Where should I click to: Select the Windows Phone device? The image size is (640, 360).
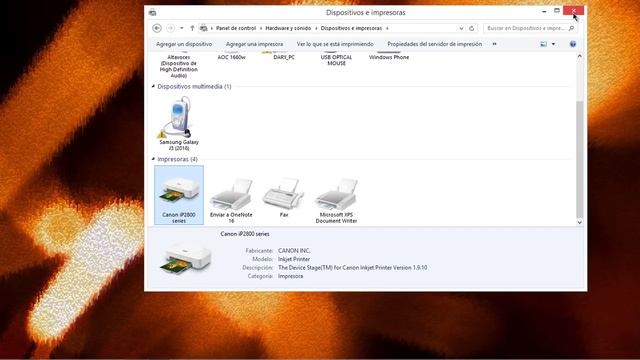(389, 57)
